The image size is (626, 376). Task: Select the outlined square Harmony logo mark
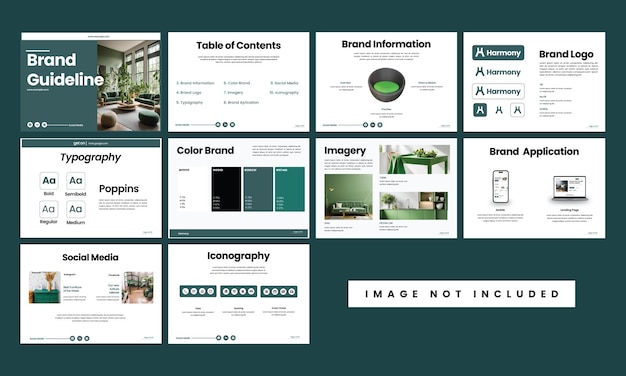517,110
